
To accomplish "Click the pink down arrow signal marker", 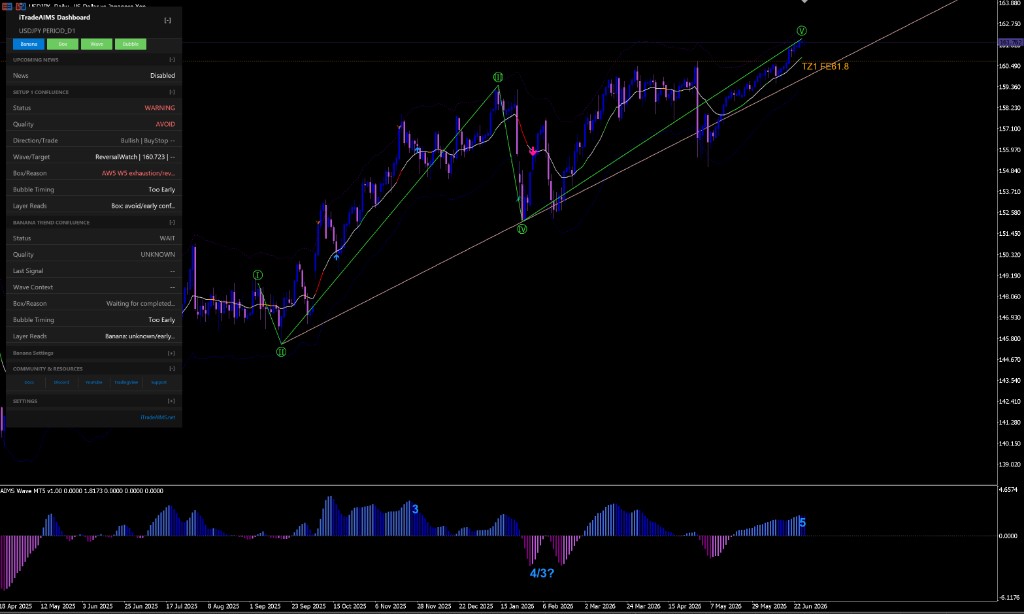I will point(533,152).
